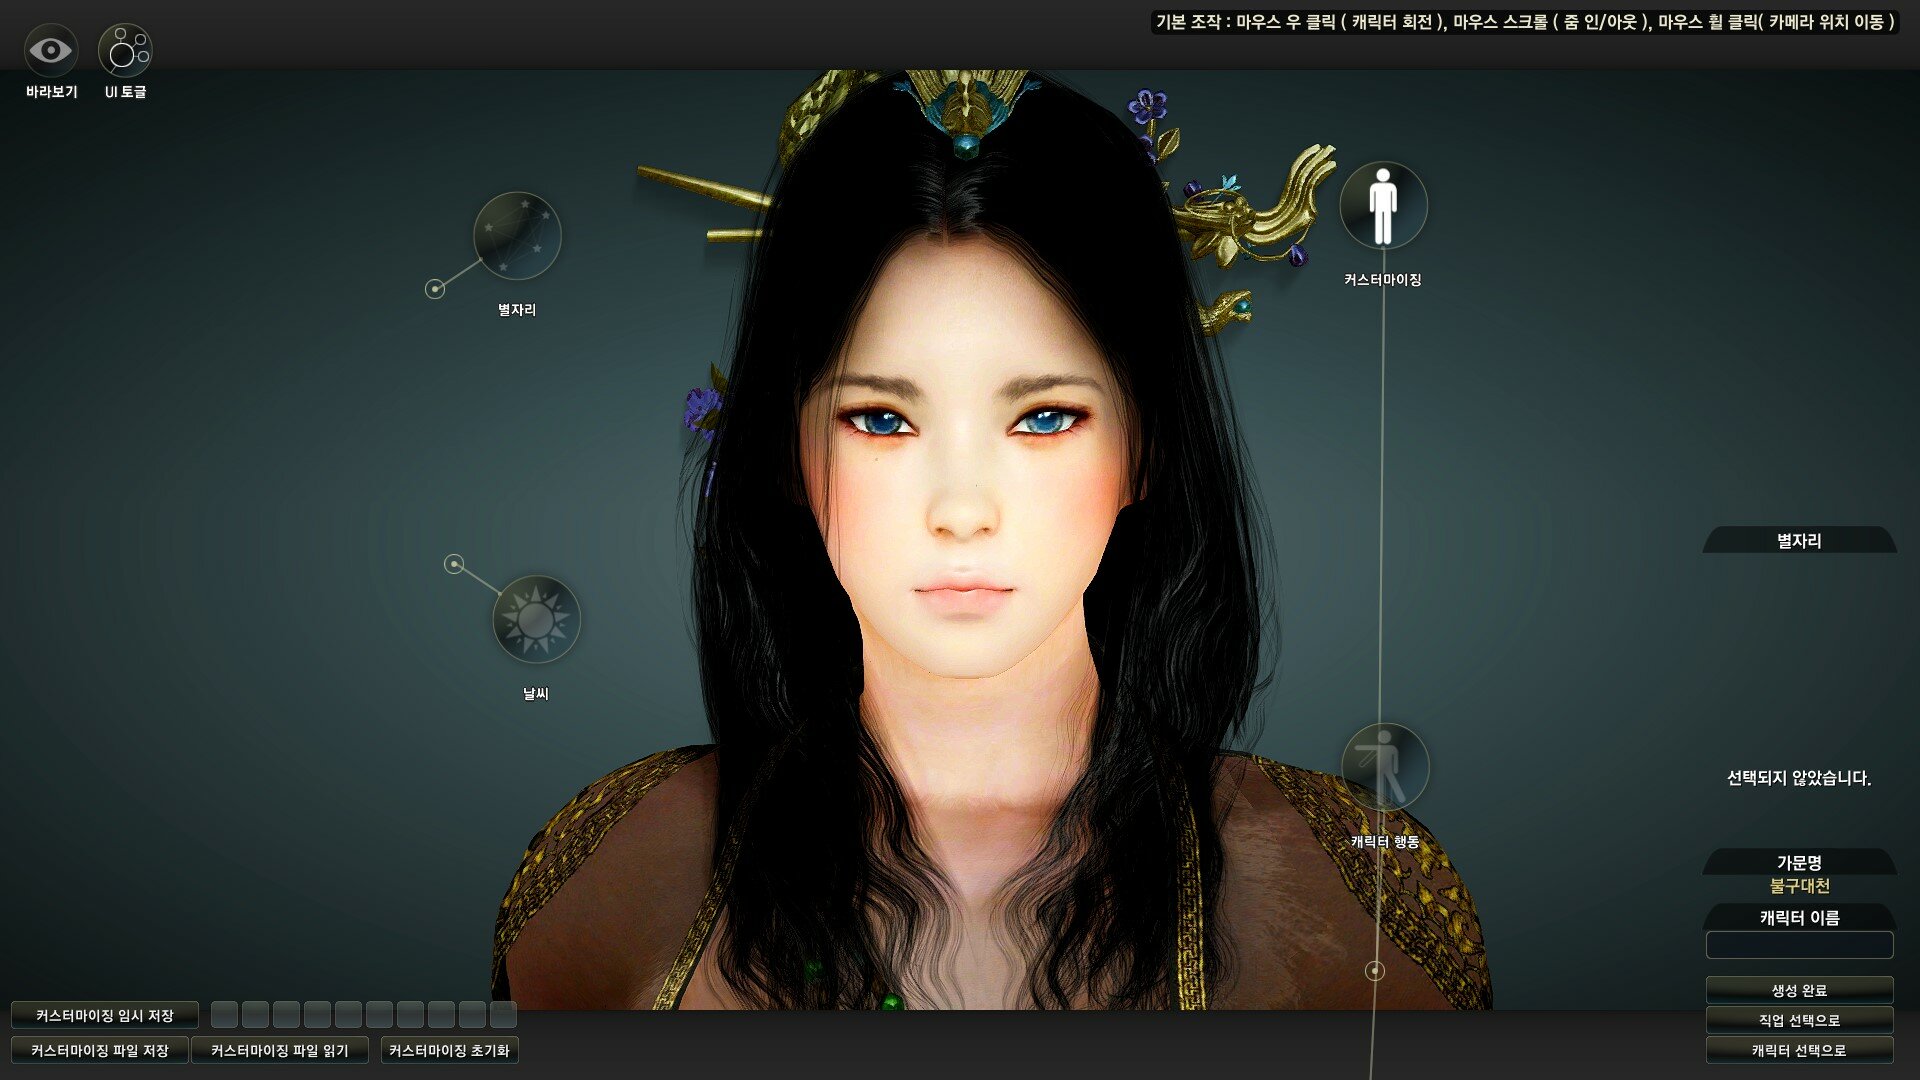Click the circular node on the vertical line
The image size is (1920, 1080).
point(1375,970)
